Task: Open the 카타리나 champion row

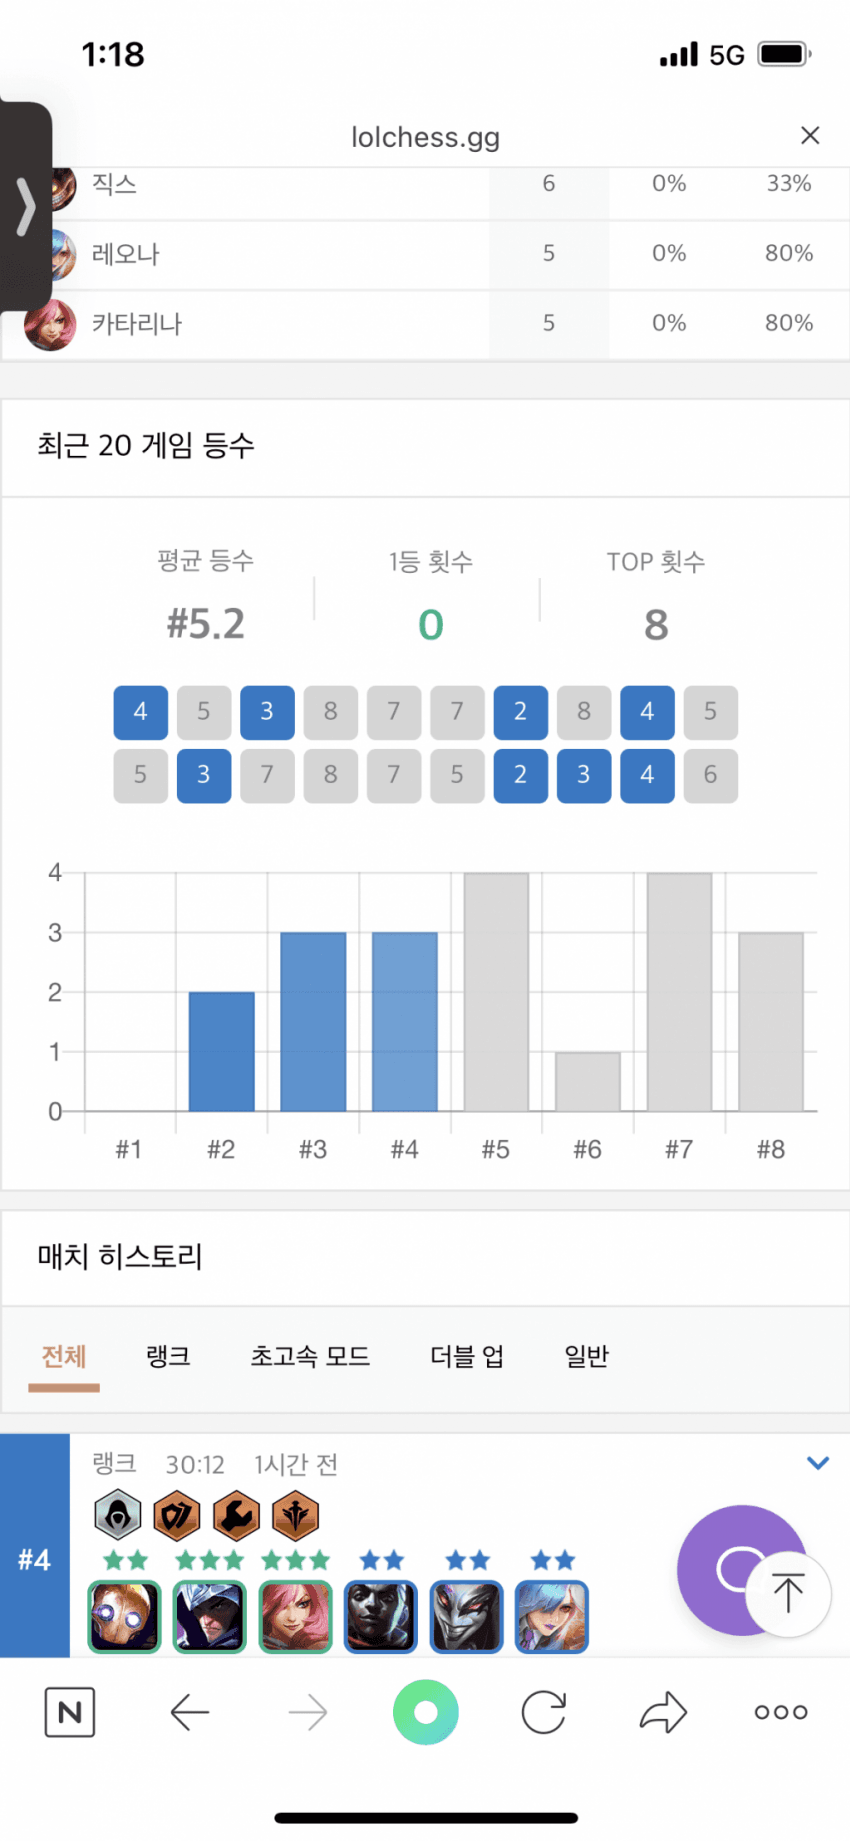Action: (425, 324)
